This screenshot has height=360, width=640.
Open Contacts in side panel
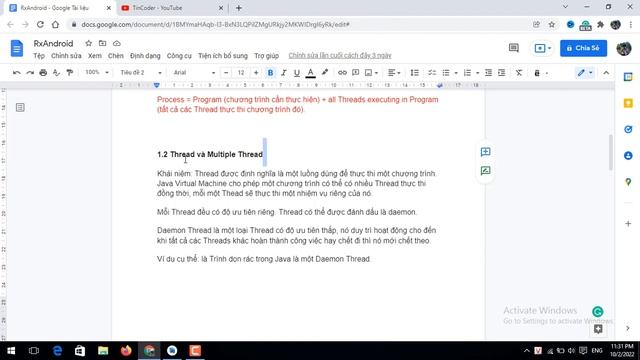(628, 156)
